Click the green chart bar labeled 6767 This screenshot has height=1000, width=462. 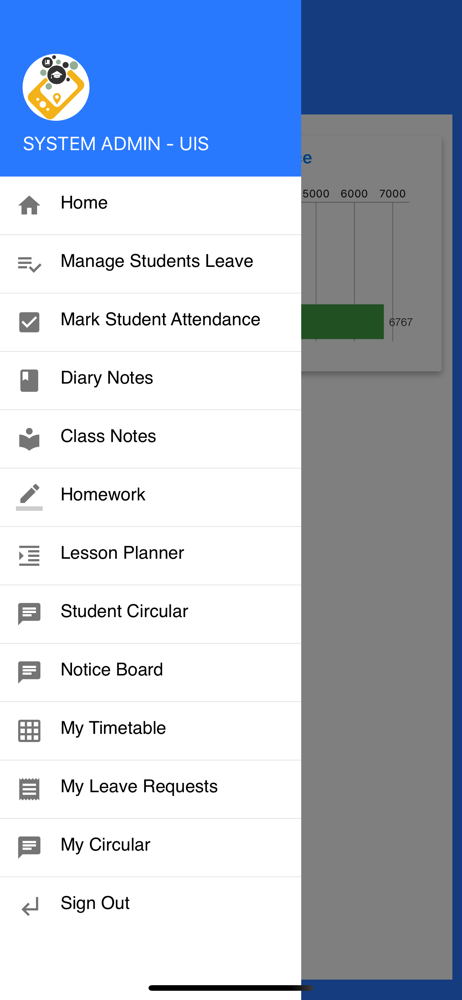click(x=343, y=322)
